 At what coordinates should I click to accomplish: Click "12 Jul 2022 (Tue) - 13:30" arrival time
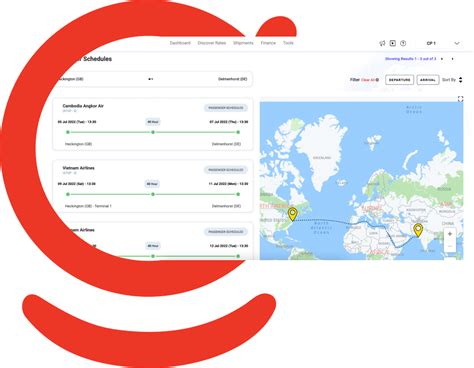coord(229,246)
